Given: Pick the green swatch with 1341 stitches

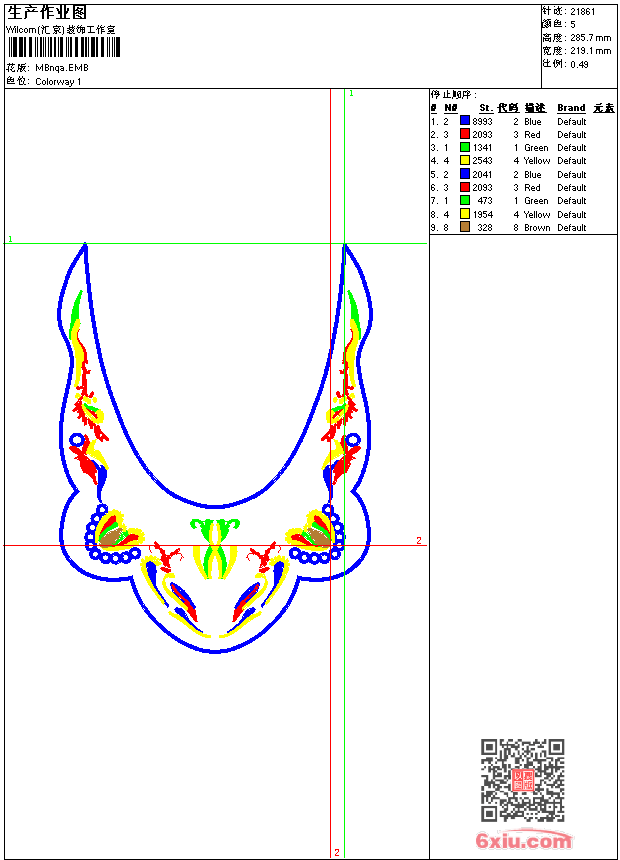Looking at the screenshot, I should pyautogui.click(x=465, y=148).
